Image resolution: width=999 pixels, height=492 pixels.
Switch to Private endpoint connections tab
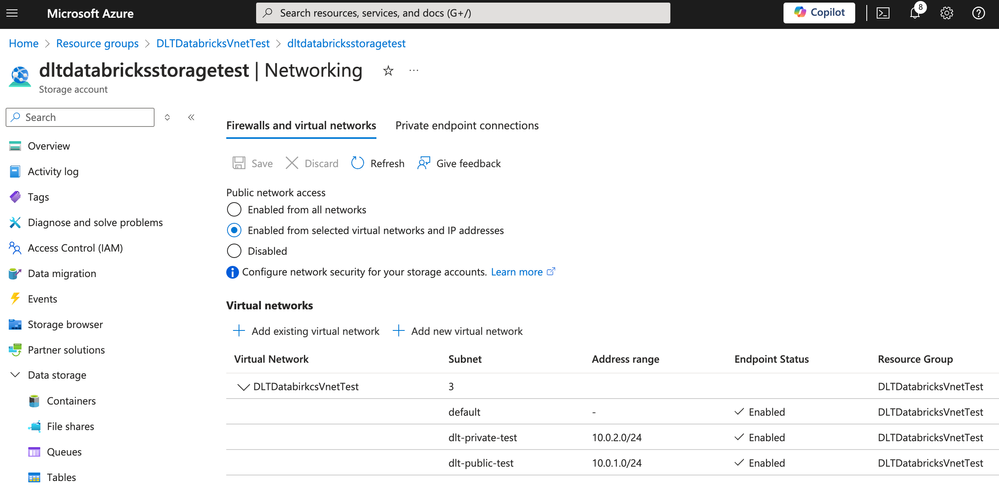pyautogui.click(x=467, y=126)
